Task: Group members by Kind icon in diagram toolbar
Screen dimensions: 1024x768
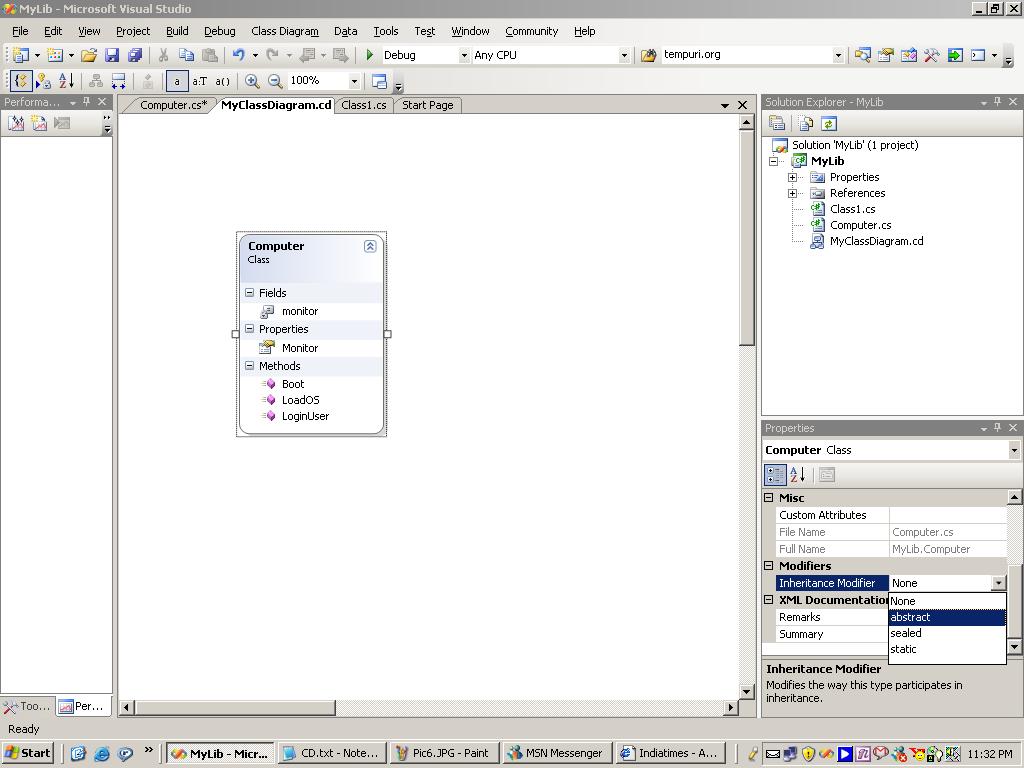Action: coord(21,81)
